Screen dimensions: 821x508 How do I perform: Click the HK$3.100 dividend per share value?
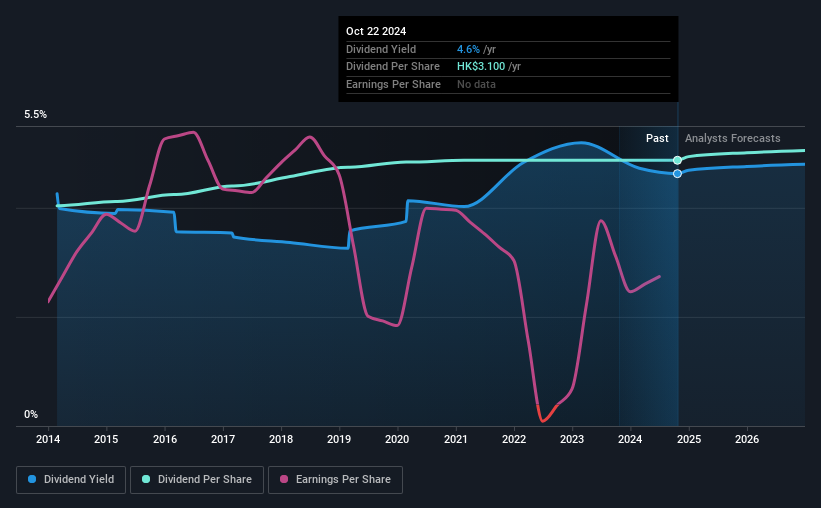481,67
